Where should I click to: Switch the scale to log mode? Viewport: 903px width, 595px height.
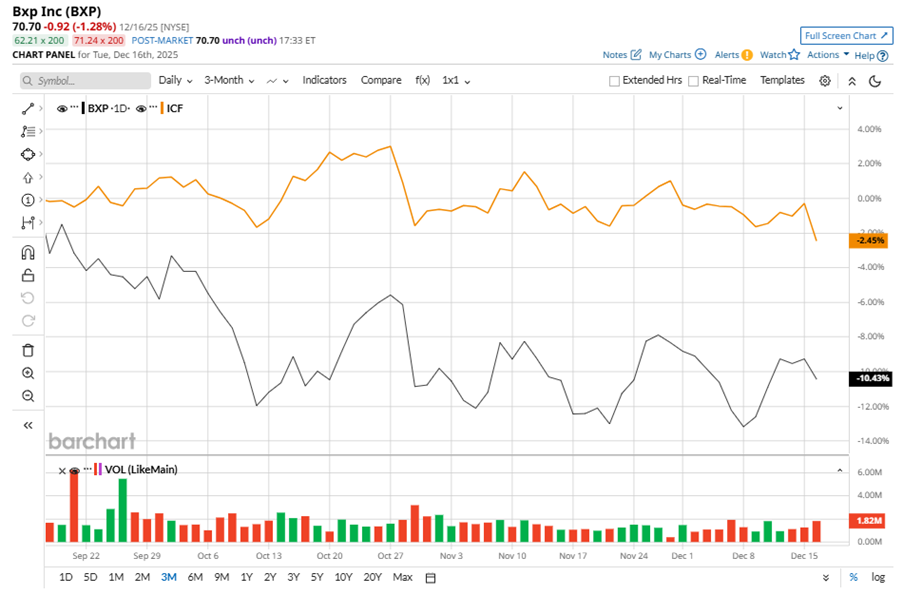click(x=878, y=577)
